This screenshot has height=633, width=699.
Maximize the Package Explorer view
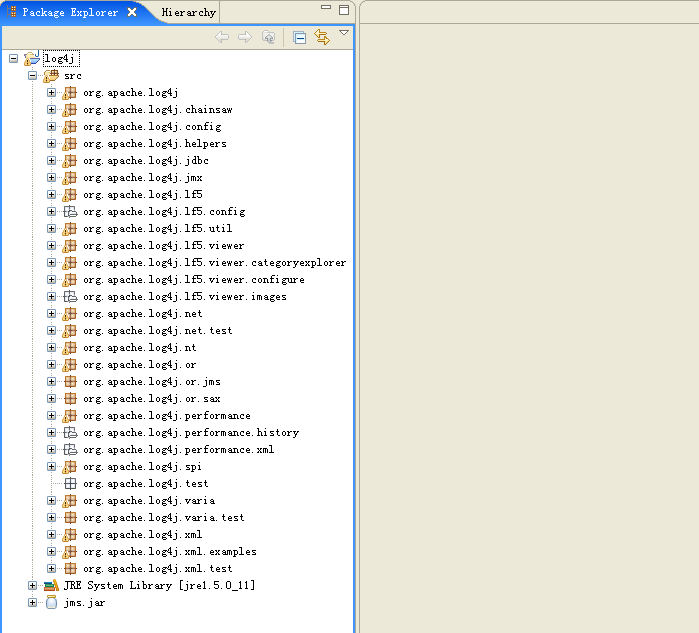(x=344, y=10)
